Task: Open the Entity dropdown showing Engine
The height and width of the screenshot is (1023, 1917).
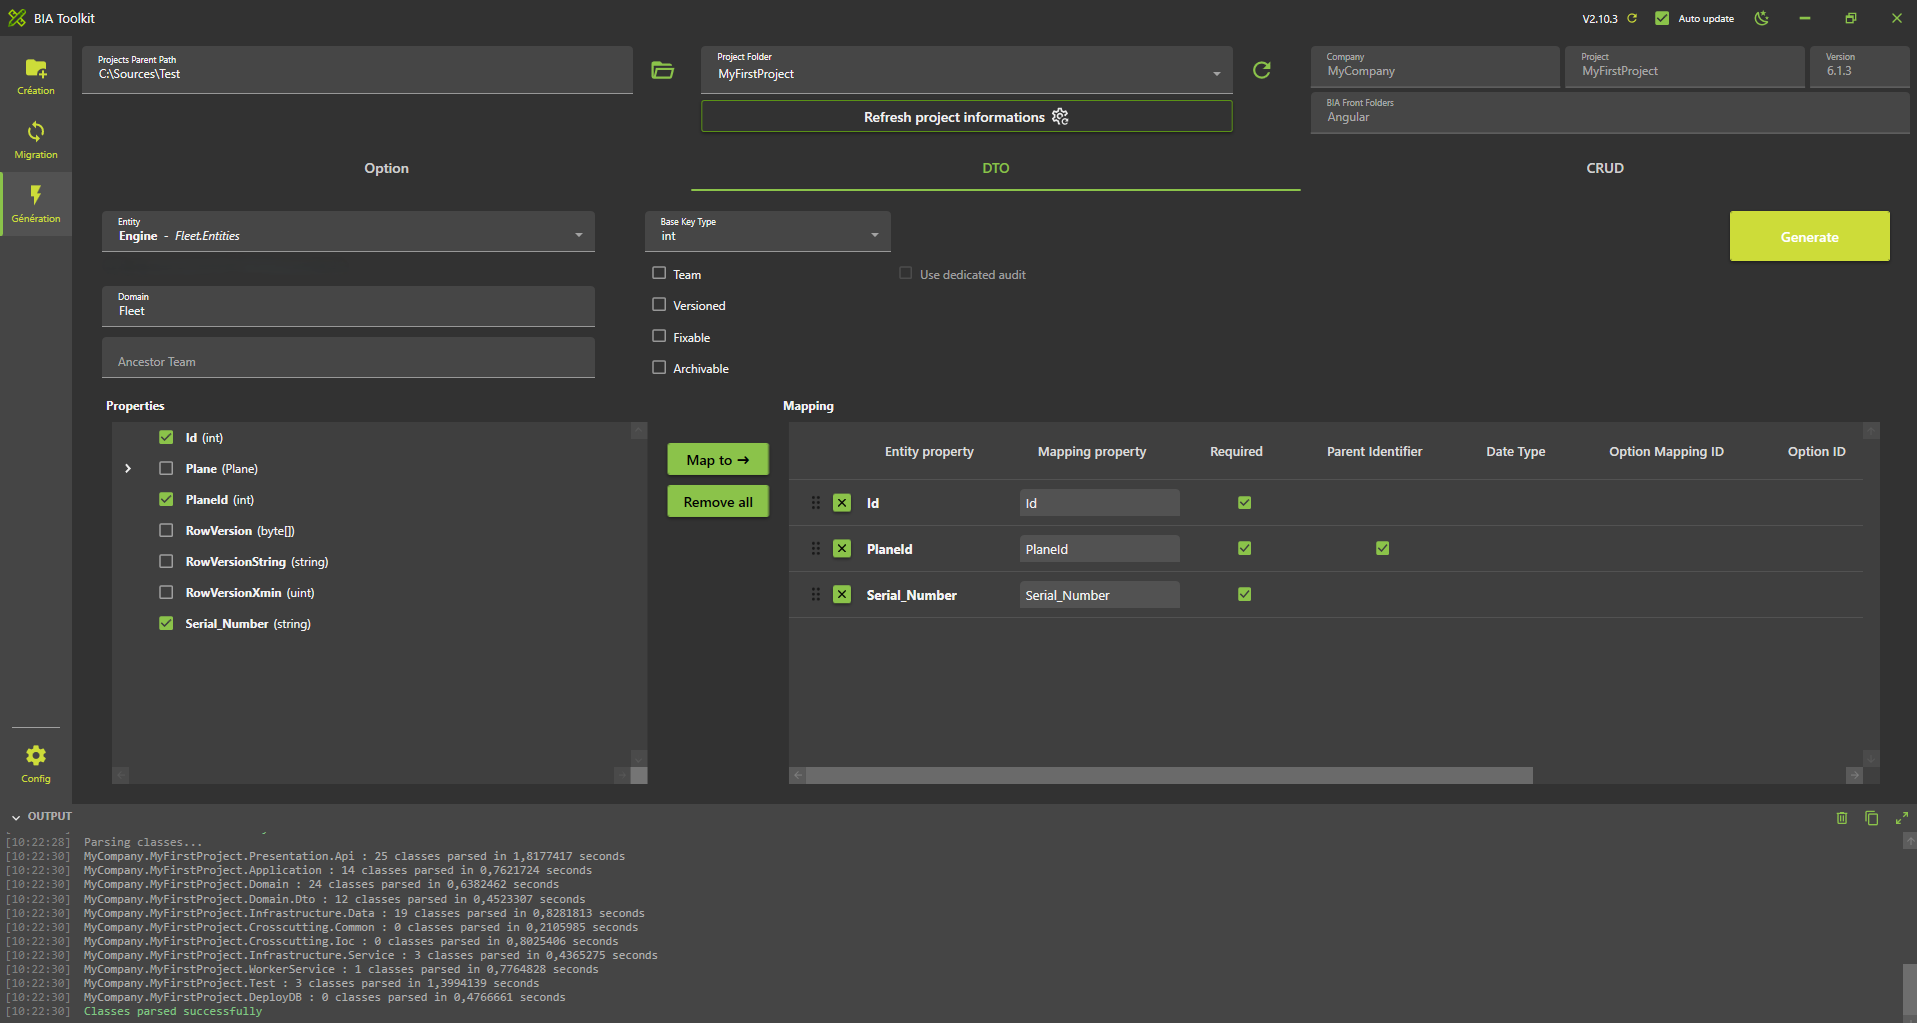Action: [x=348, y=231]
